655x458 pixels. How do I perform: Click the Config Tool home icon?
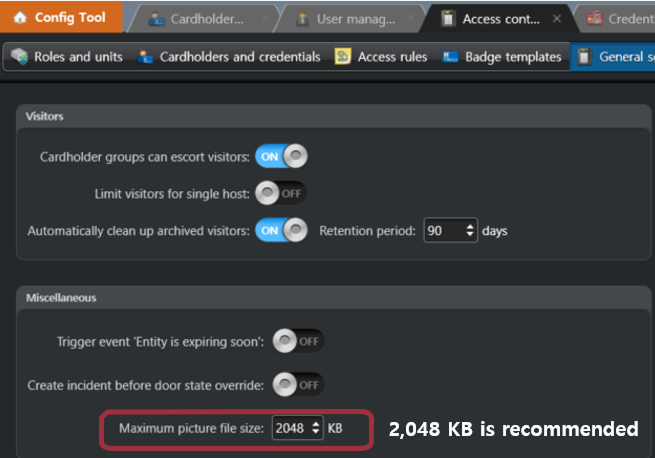[x=20, y=18]
